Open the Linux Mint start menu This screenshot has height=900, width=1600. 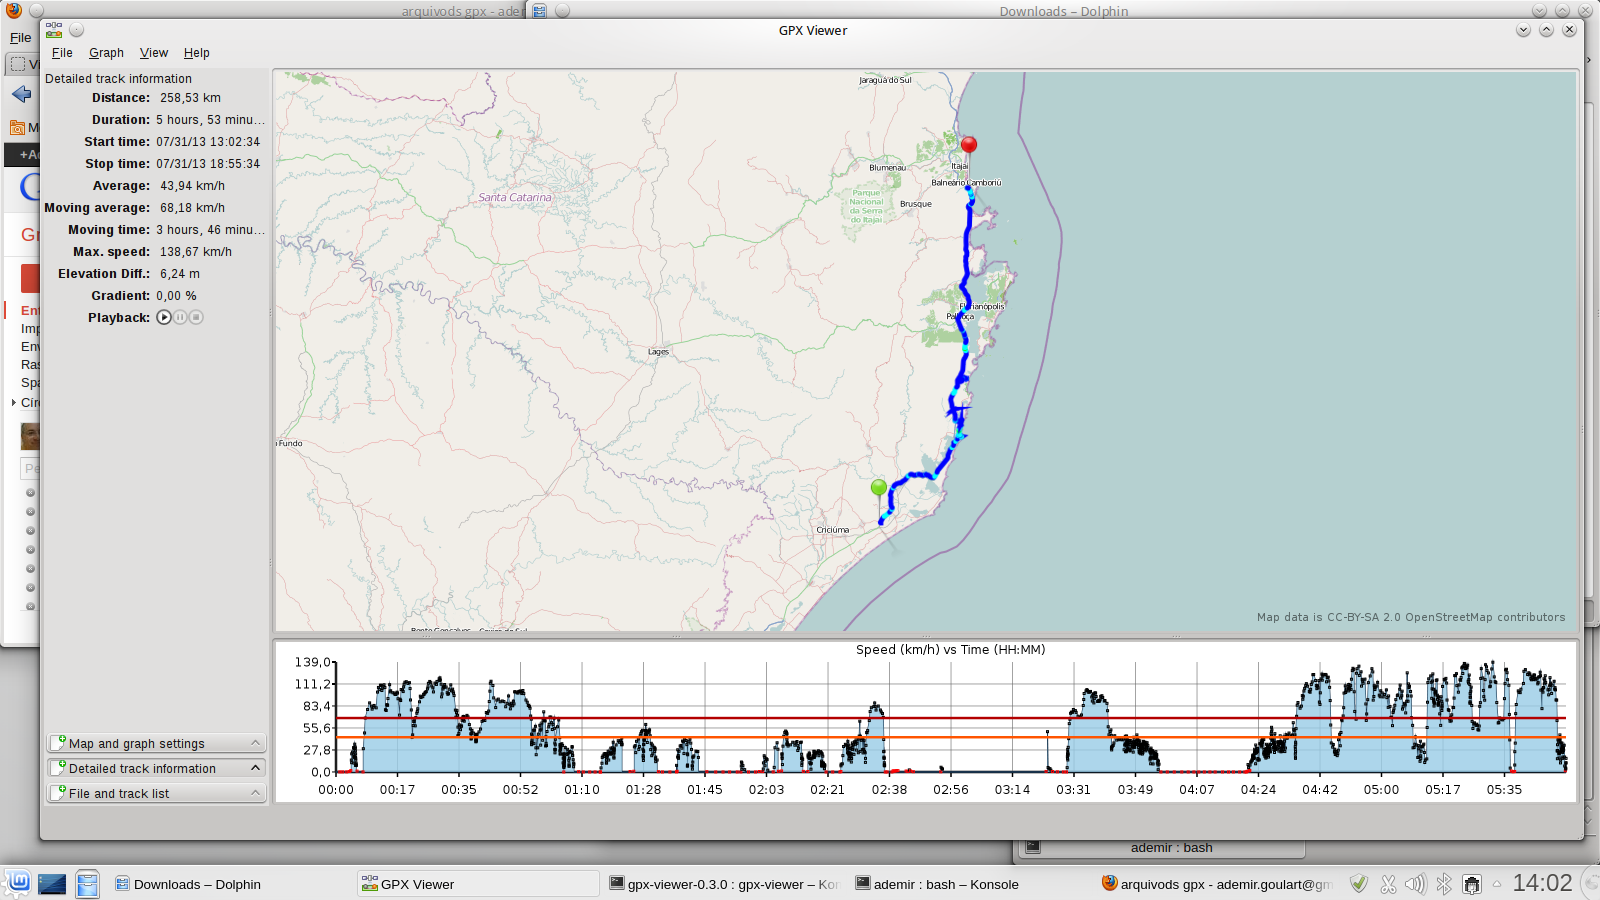tap(17, 883)
